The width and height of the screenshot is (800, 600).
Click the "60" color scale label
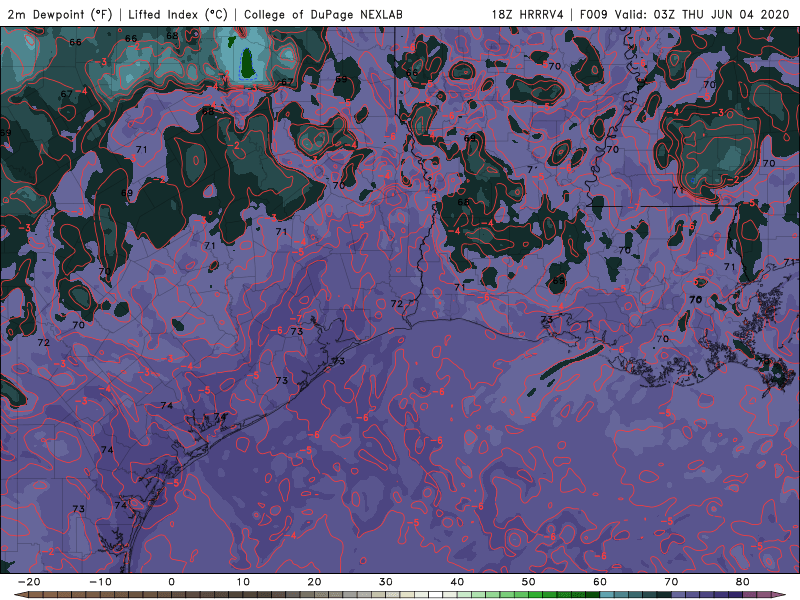coord(600,582)
